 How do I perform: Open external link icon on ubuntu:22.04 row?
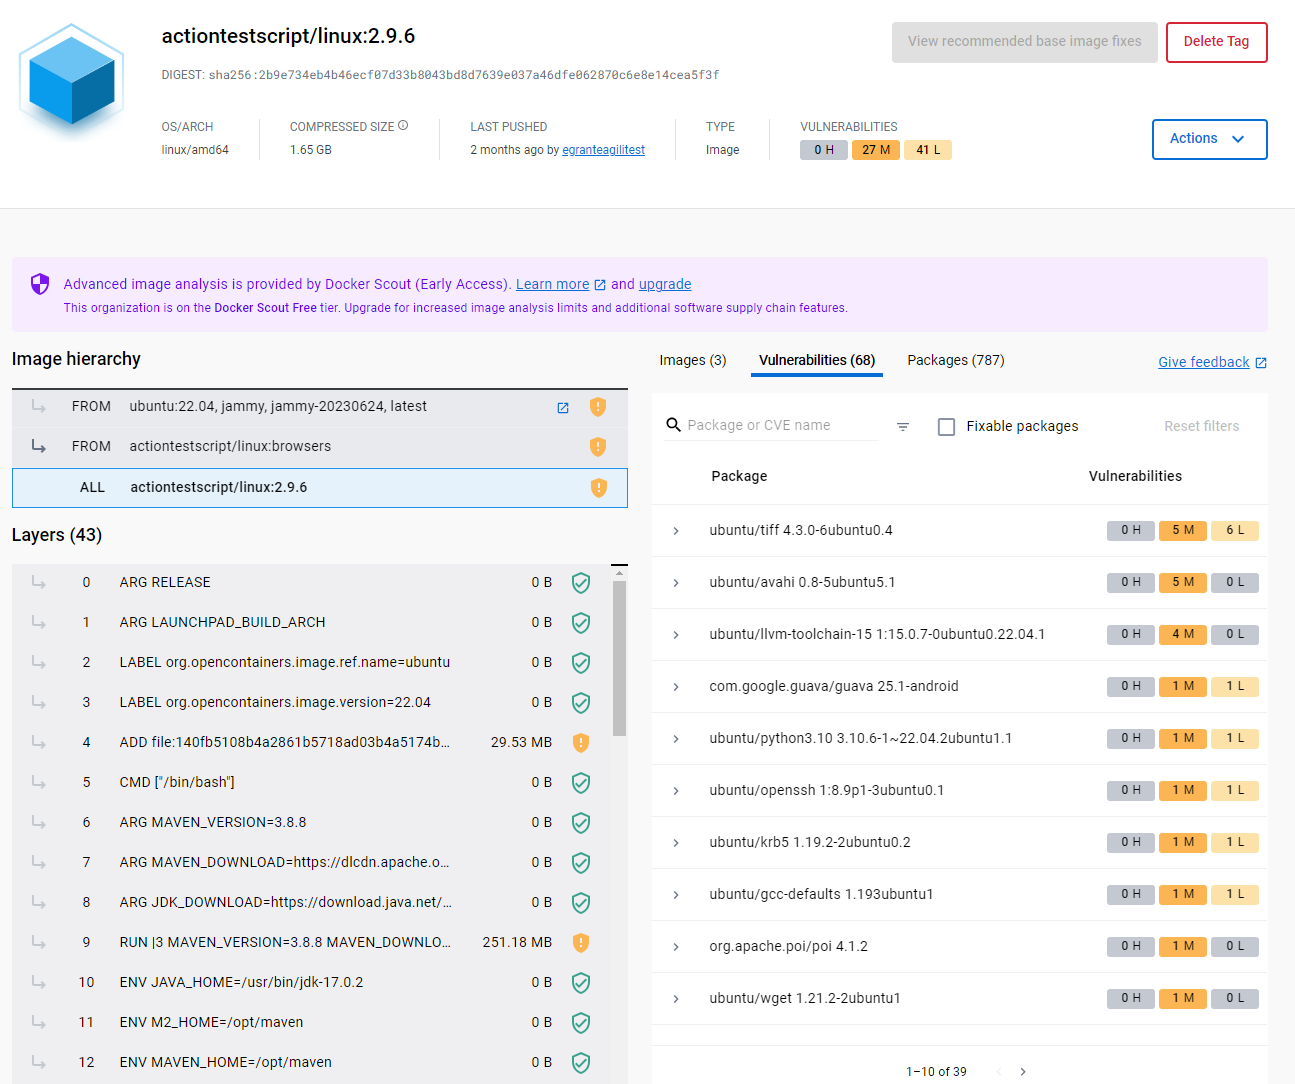[563, 408]
